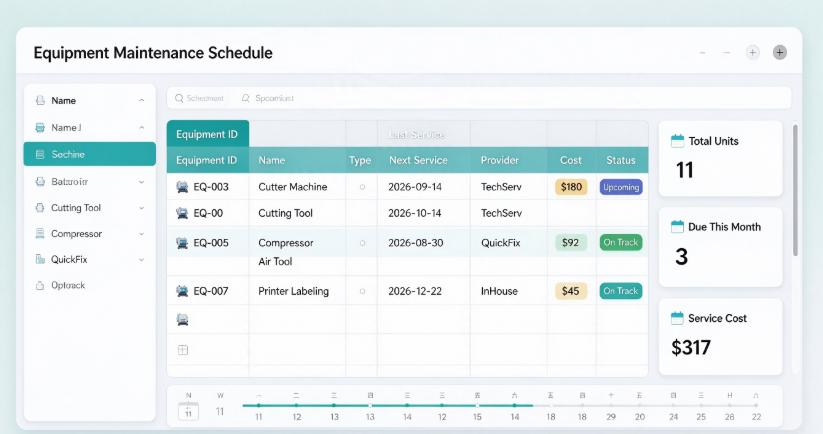Expand the Compressor sidebar chevron
Screen dimensions: 823x434
click(142, 234)
